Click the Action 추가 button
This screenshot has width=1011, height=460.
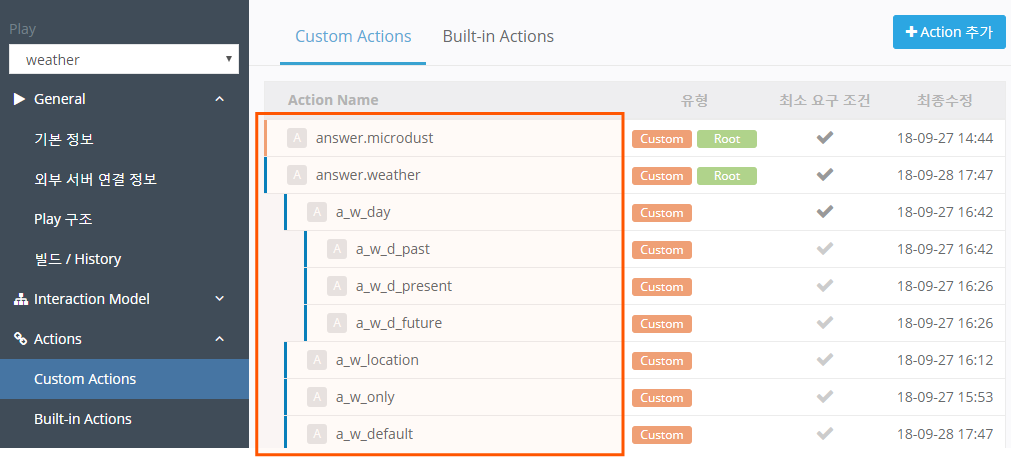click(949, 32)
